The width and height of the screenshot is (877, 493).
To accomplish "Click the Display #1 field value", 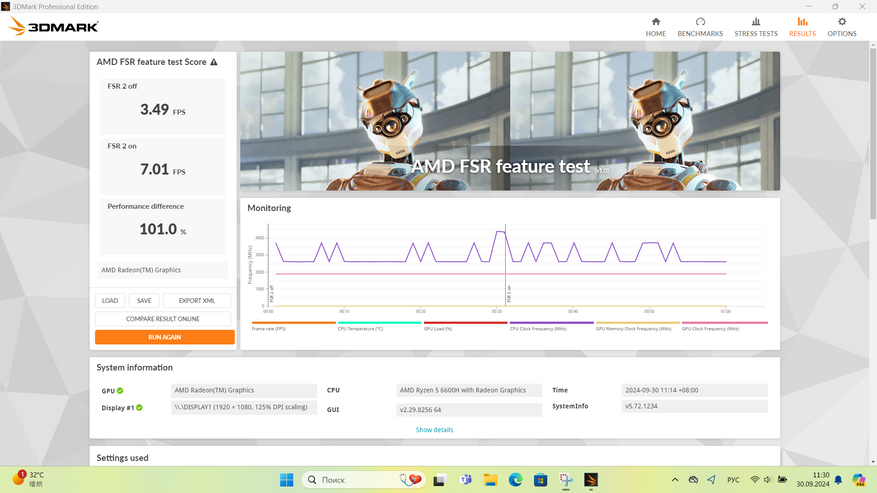I will click(x=244, y=407).
